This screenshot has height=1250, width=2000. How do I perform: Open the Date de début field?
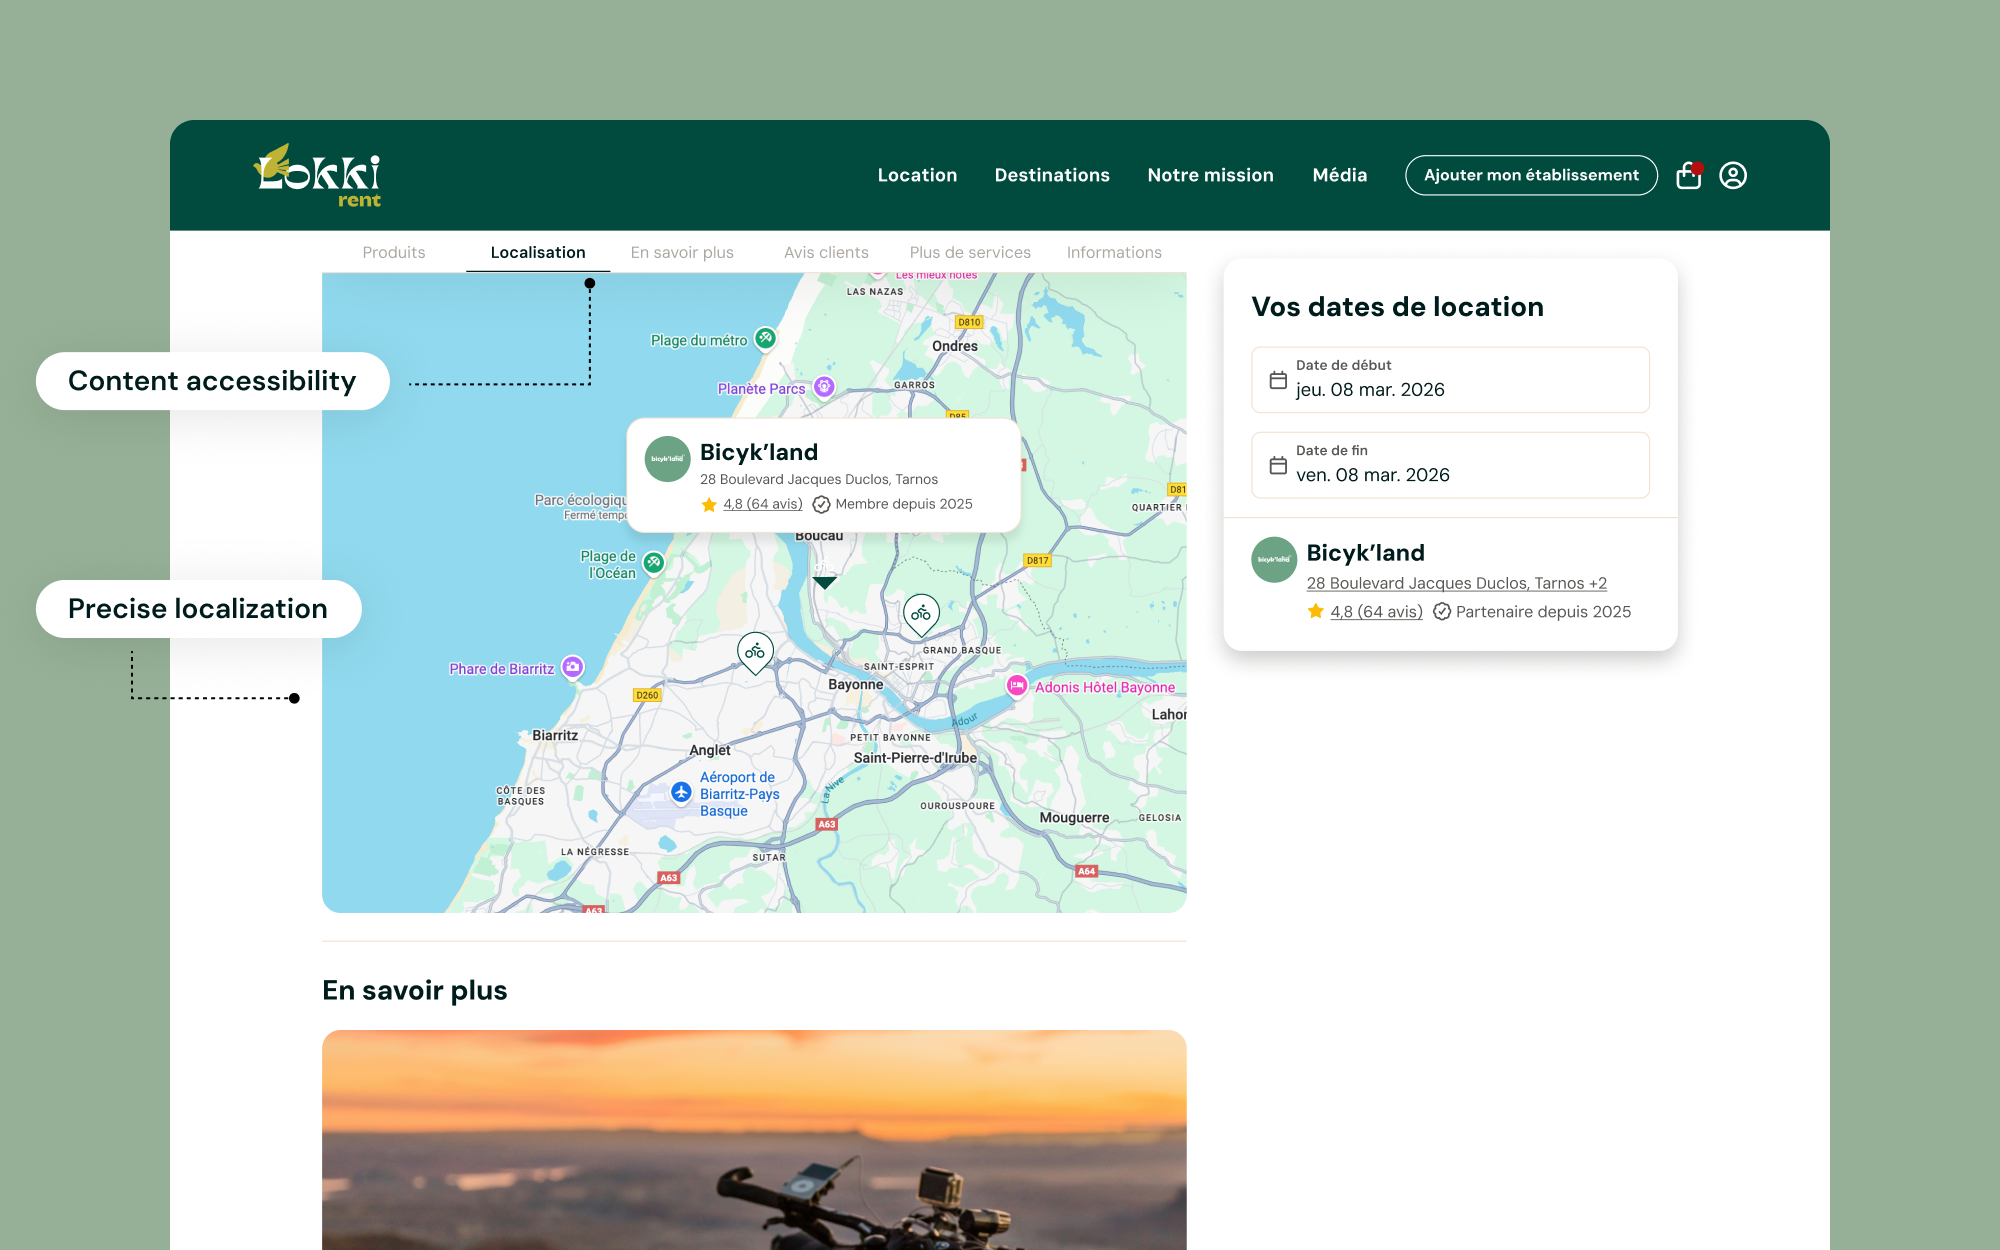pyautogui.click(x=1450, y=380)
